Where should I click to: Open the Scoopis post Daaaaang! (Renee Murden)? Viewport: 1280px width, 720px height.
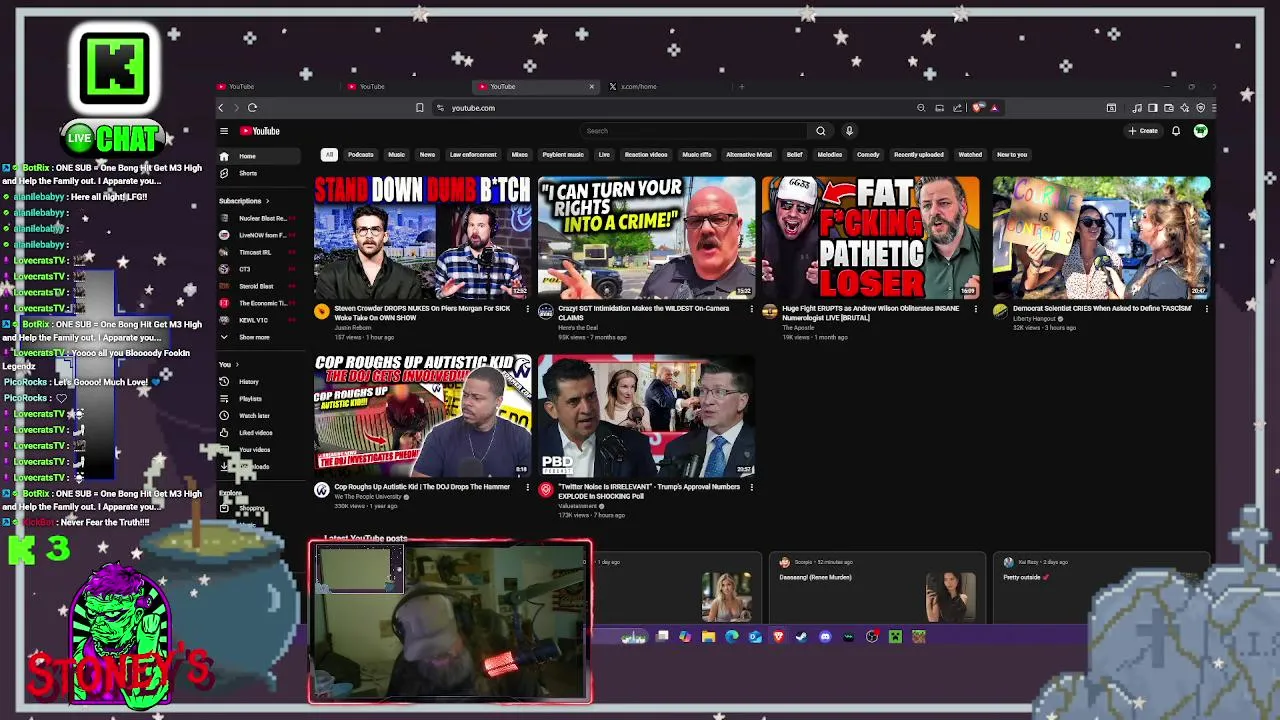(877, 588)
